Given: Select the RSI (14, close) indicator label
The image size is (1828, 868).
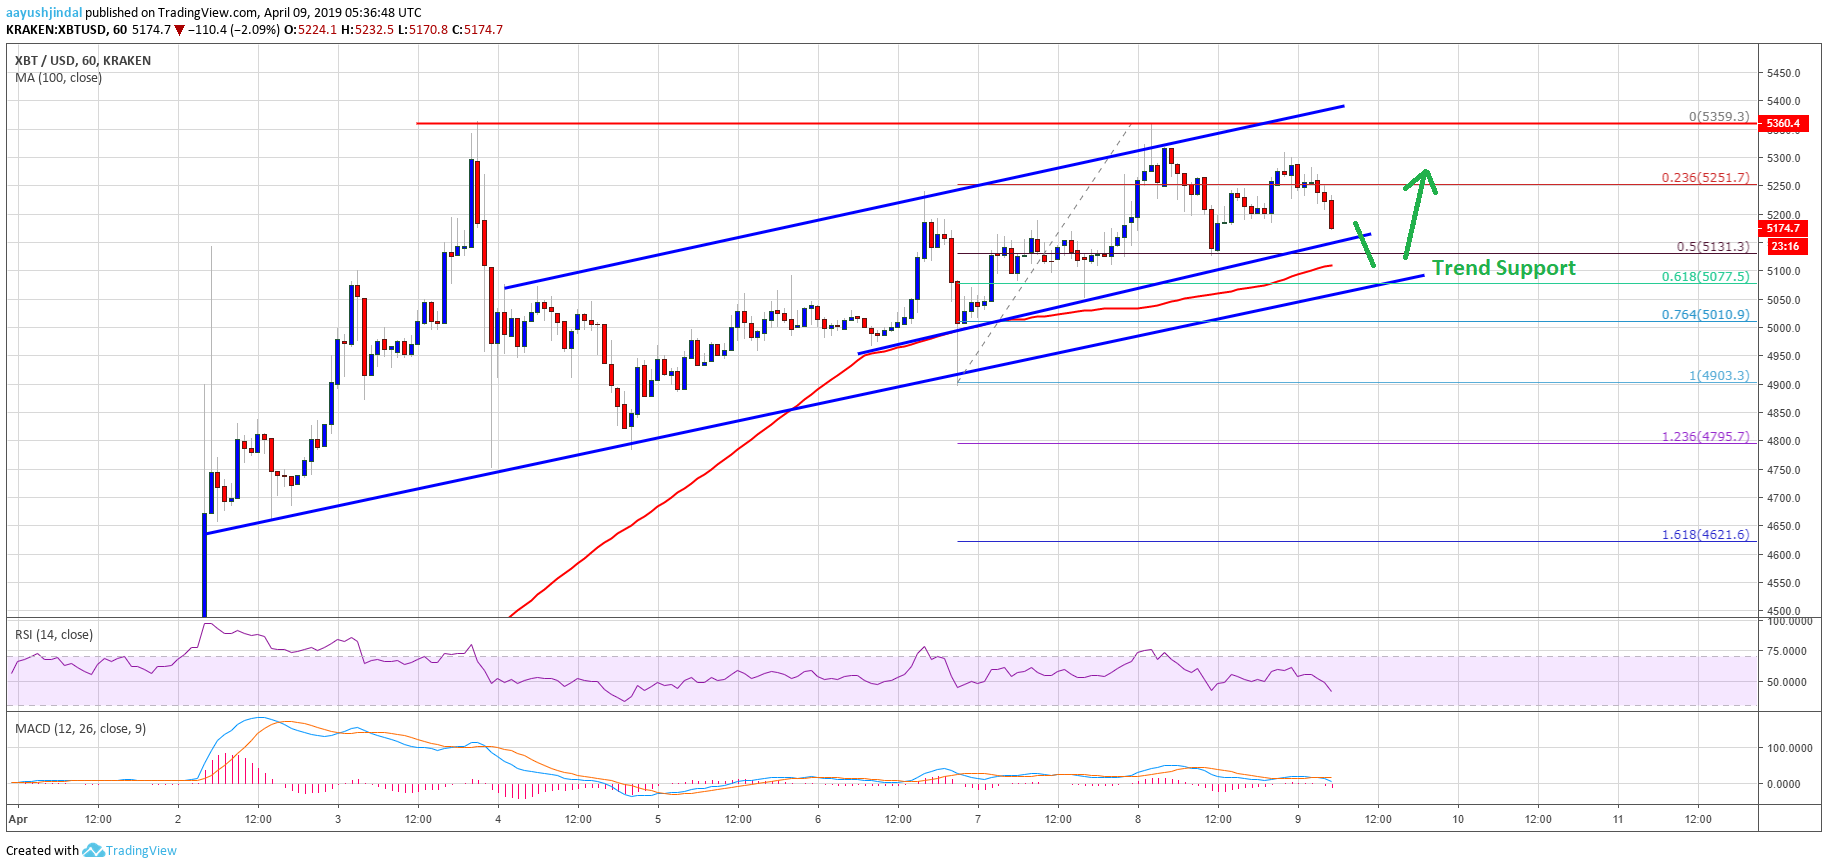Looking at the screenshot, I should 54,635.
